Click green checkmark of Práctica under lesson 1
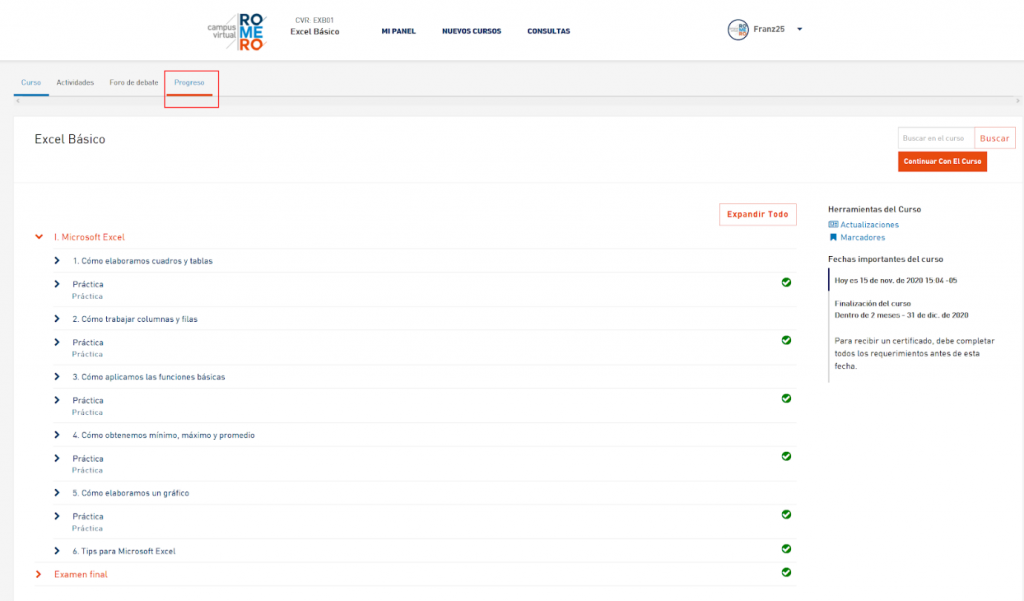The image size is (1024, 601). coord(786,282)
